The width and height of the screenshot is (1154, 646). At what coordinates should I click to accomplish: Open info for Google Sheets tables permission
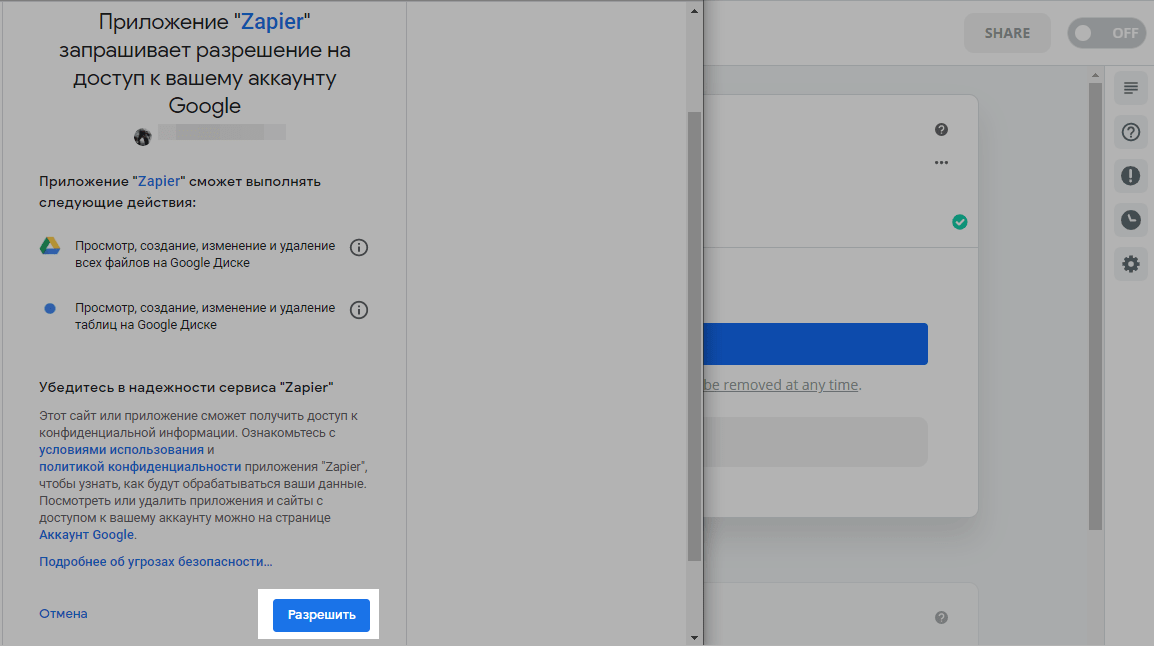359,310
